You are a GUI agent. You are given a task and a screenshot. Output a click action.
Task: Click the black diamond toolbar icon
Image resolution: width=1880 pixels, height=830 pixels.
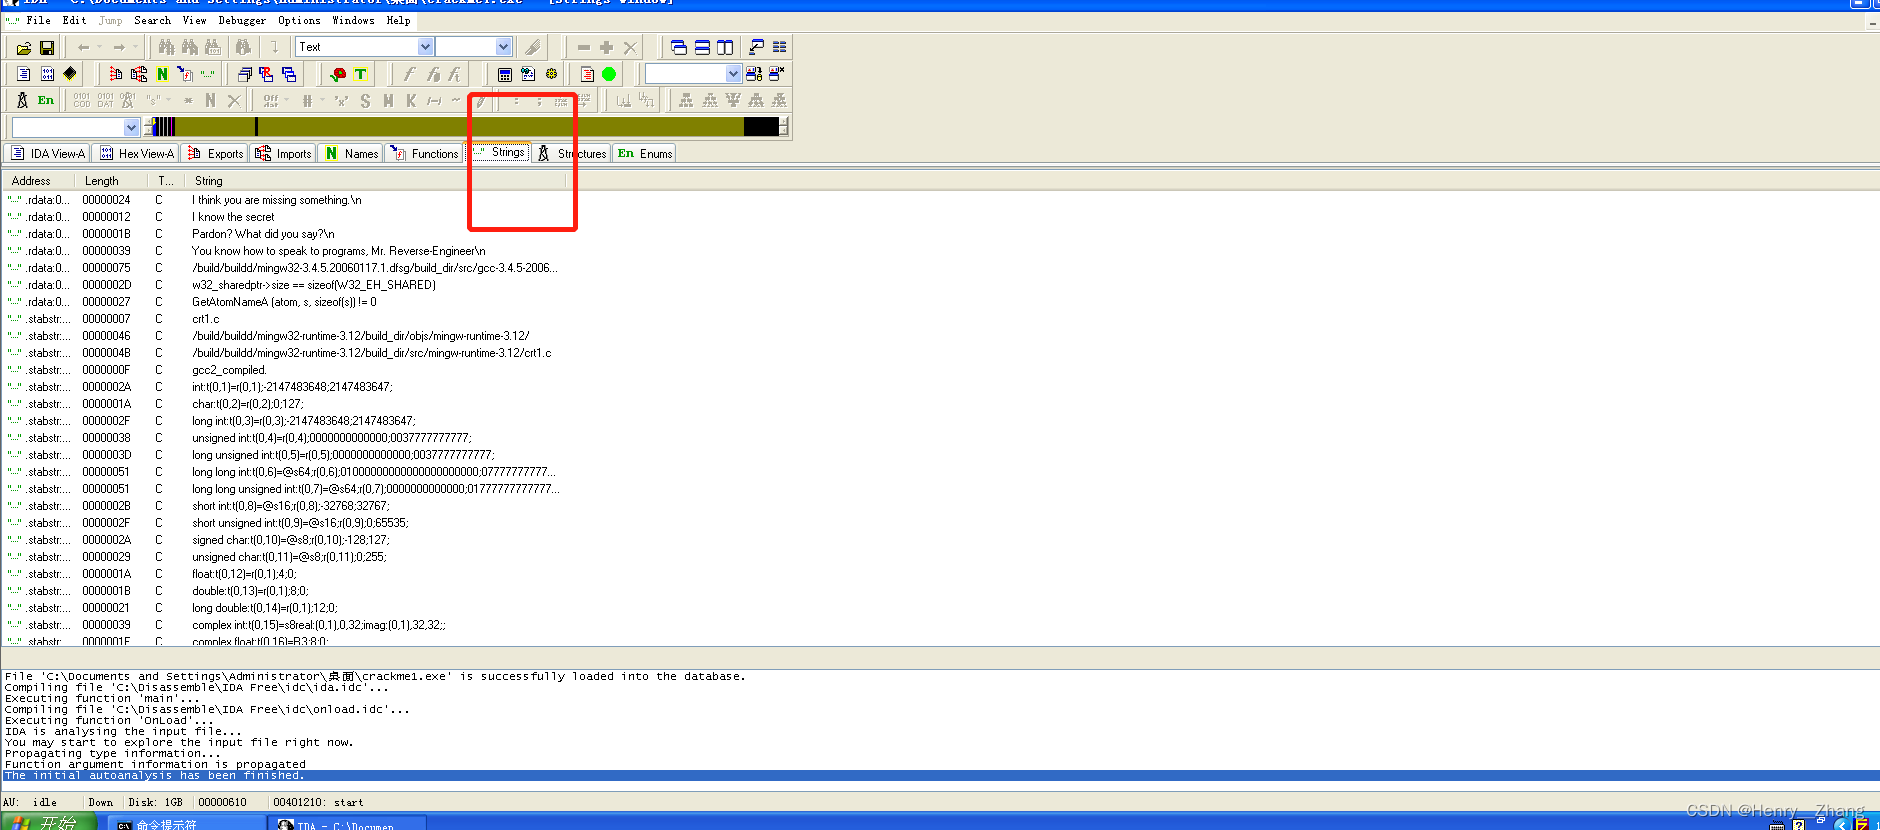point(70,74)
